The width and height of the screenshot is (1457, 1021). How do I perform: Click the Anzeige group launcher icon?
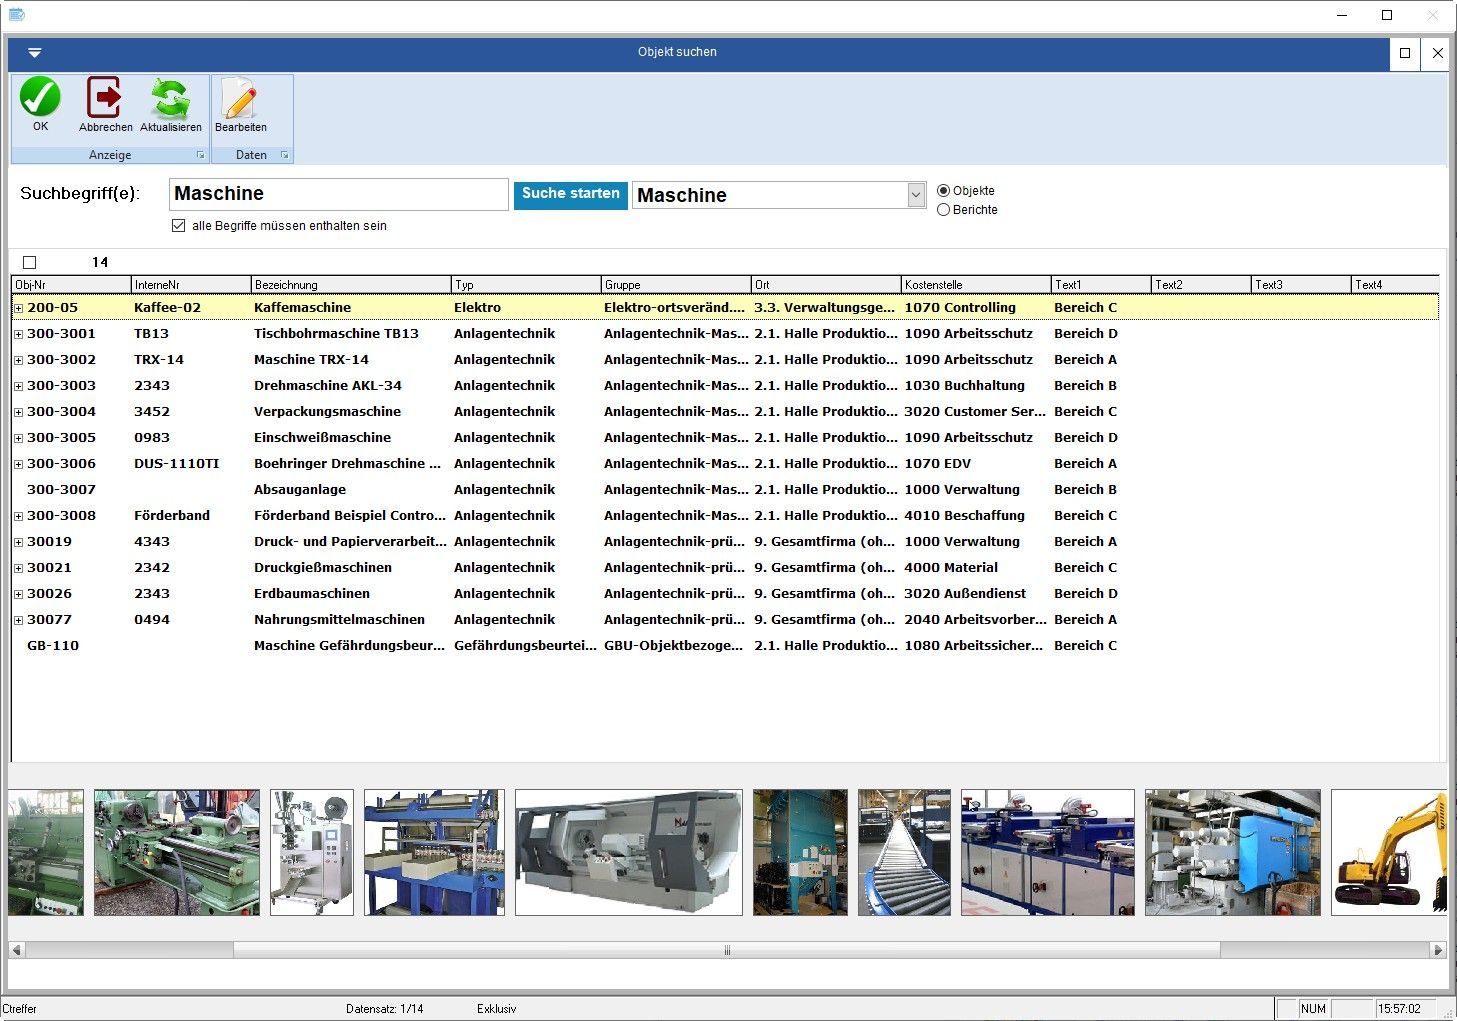[200, 155]
